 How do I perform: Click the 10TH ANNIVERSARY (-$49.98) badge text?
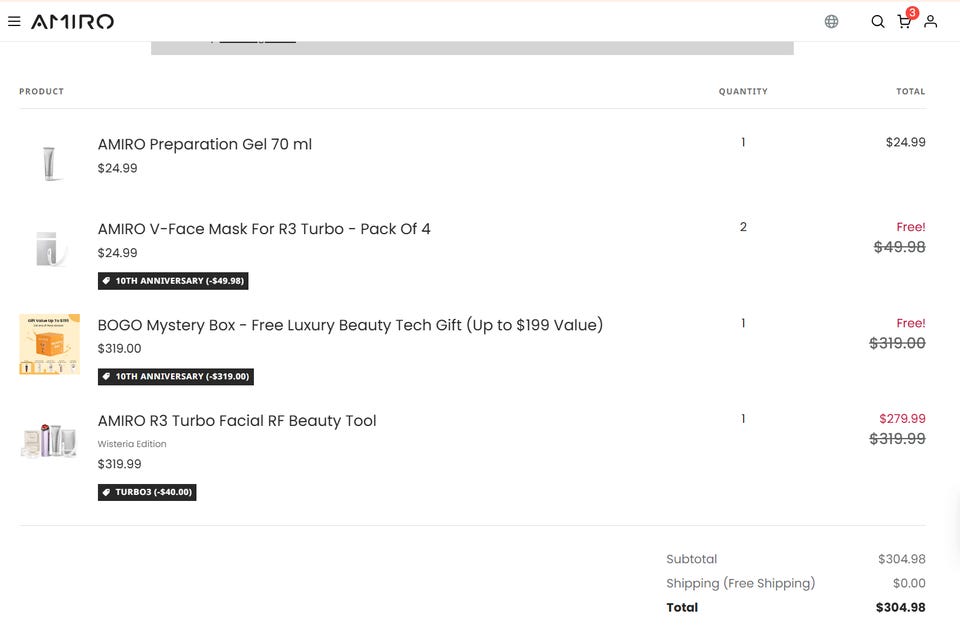(x=180, y=281)
